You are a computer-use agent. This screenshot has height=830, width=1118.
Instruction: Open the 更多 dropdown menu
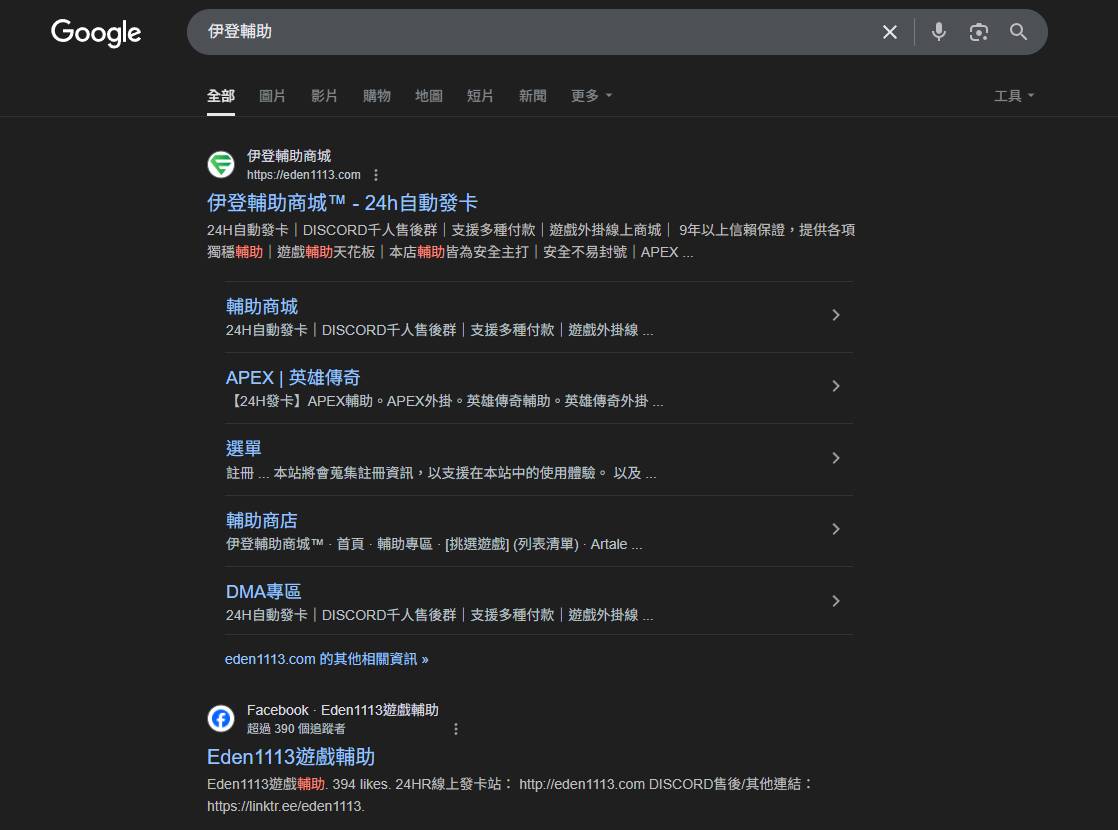[591, 96]
